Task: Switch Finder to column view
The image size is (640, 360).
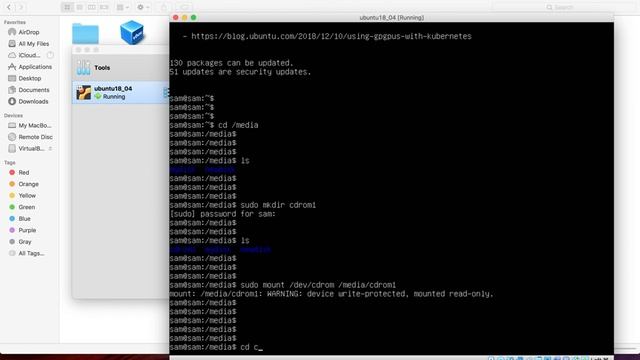Action: pos(92,7)
